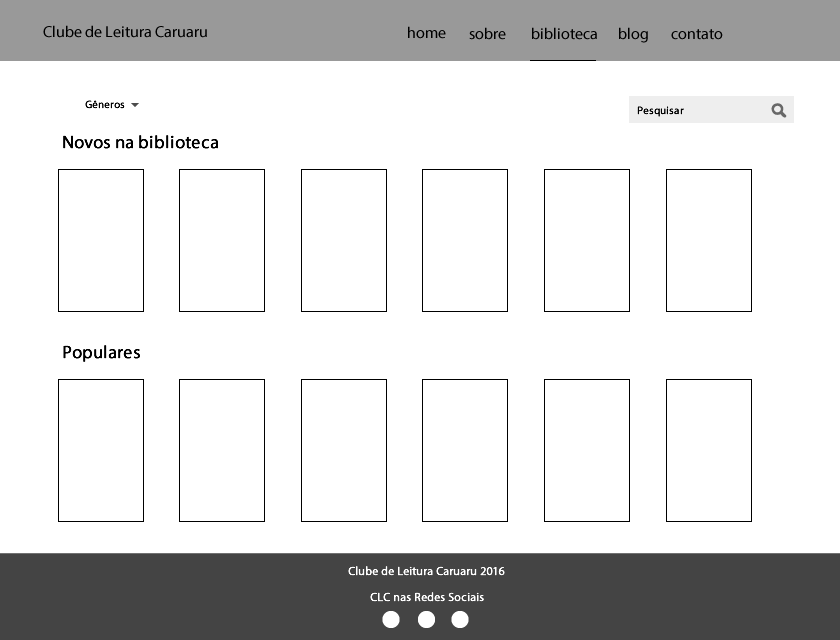Open the first social media circle icon
The width and height of the screenshot is (840, 640).
coord(391,619)
